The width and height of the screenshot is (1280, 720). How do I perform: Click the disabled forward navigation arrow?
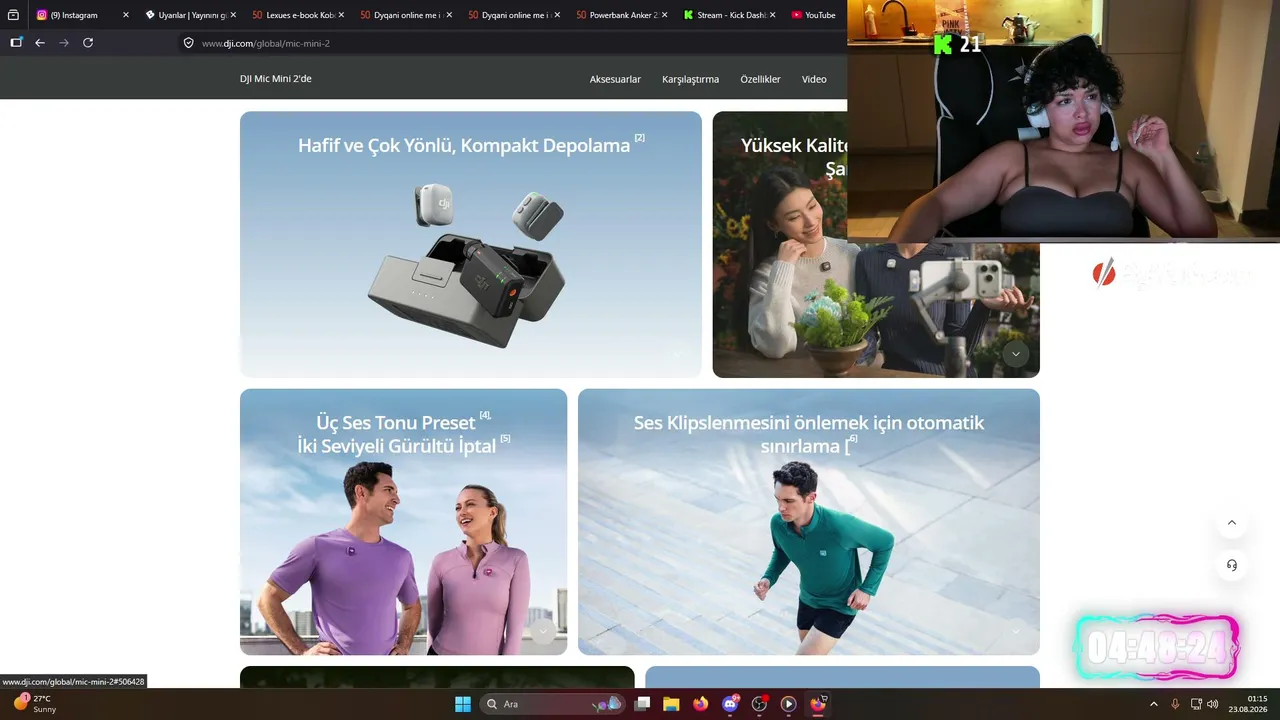(x=64, y=43)
